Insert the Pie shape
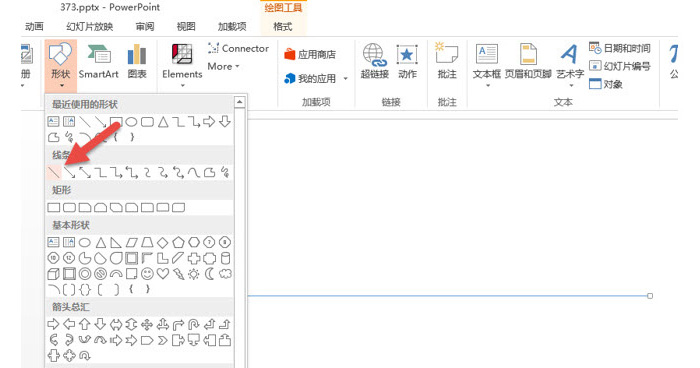The image size is (700, 368). pyautogui.click(x=84, y=258)
